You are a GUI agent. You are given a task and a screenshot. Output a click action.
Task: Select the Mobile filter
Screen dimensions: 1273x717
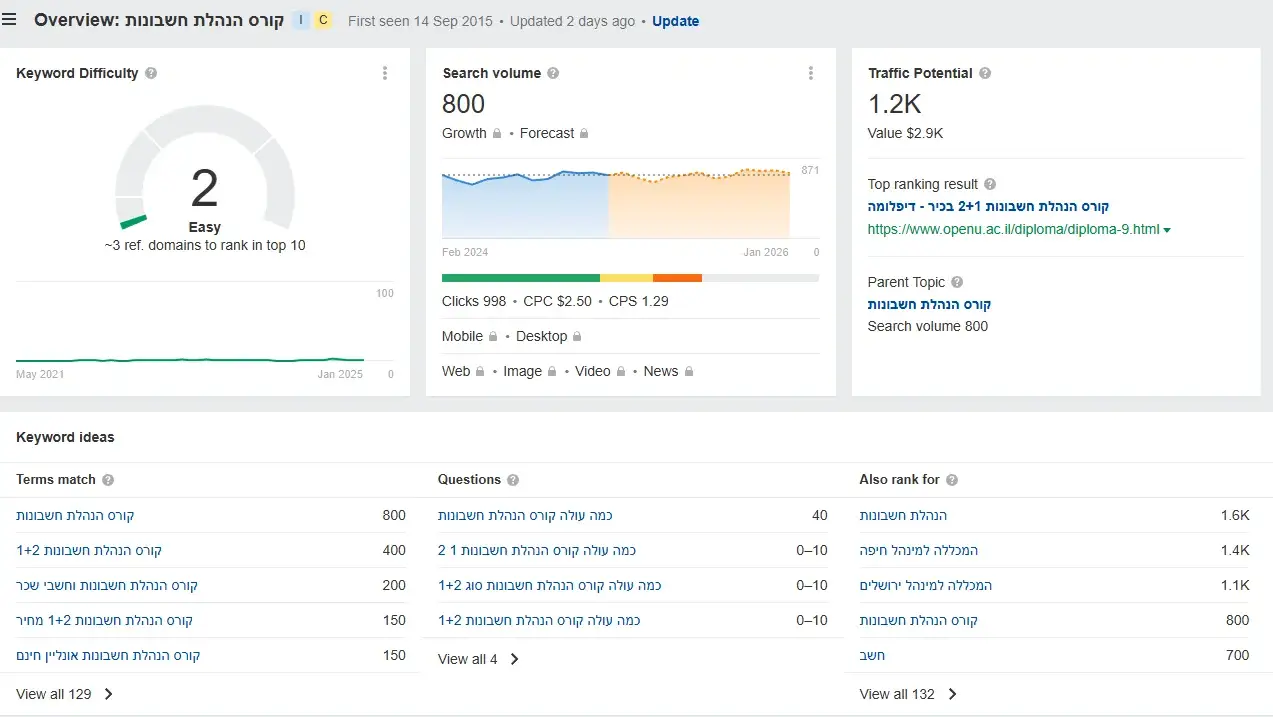click(462, 336)
